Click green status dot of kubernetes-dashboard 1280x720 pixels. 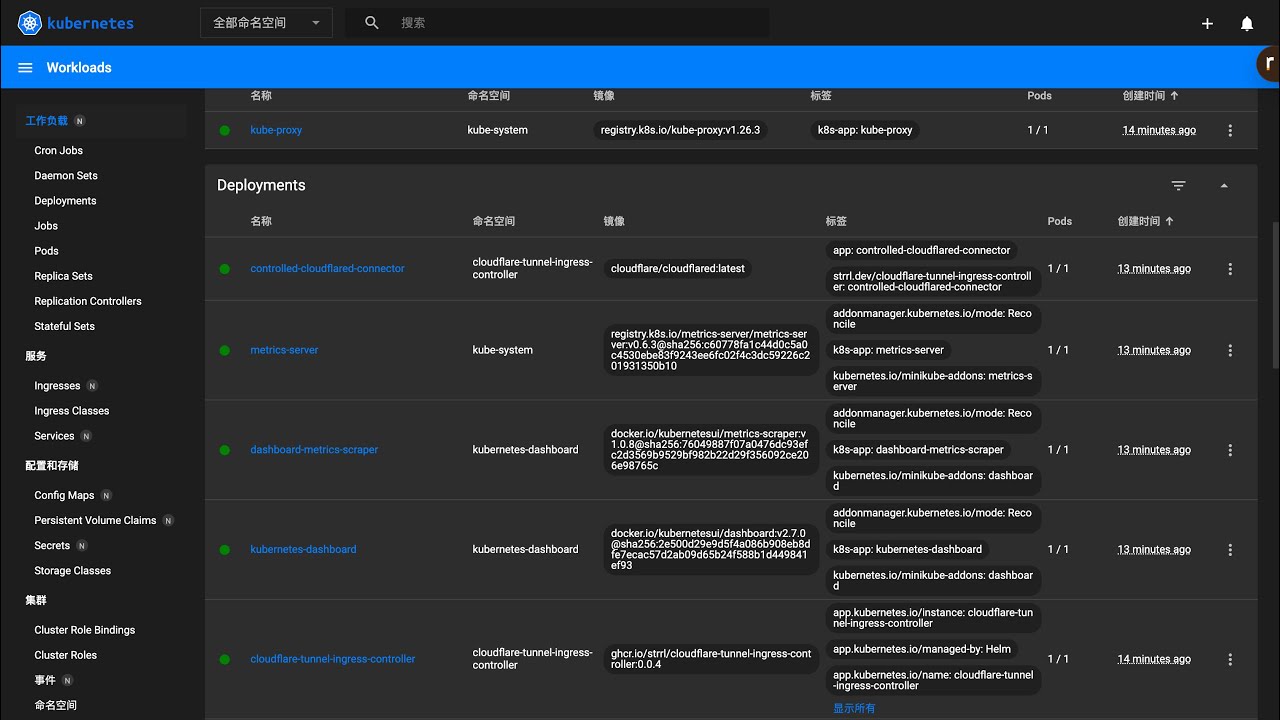[x=225, y=549]
